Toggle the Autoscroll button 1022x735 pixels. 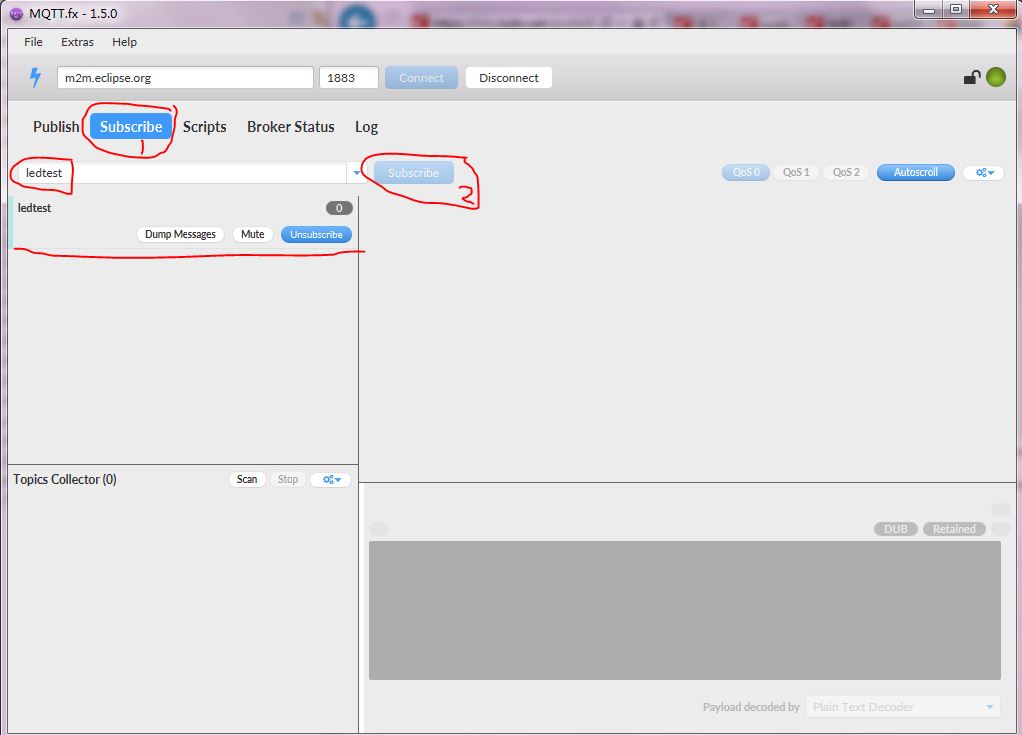pyautogui.click(x=916, y=173)
